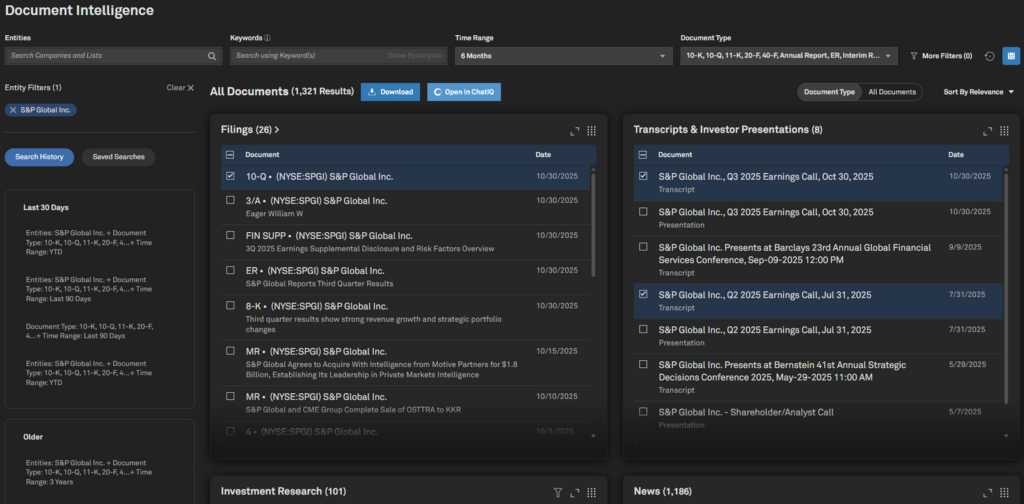Expand the Filings panel to full view
The width and height of the screenshot is (1024, 504).
click(575, 131)
